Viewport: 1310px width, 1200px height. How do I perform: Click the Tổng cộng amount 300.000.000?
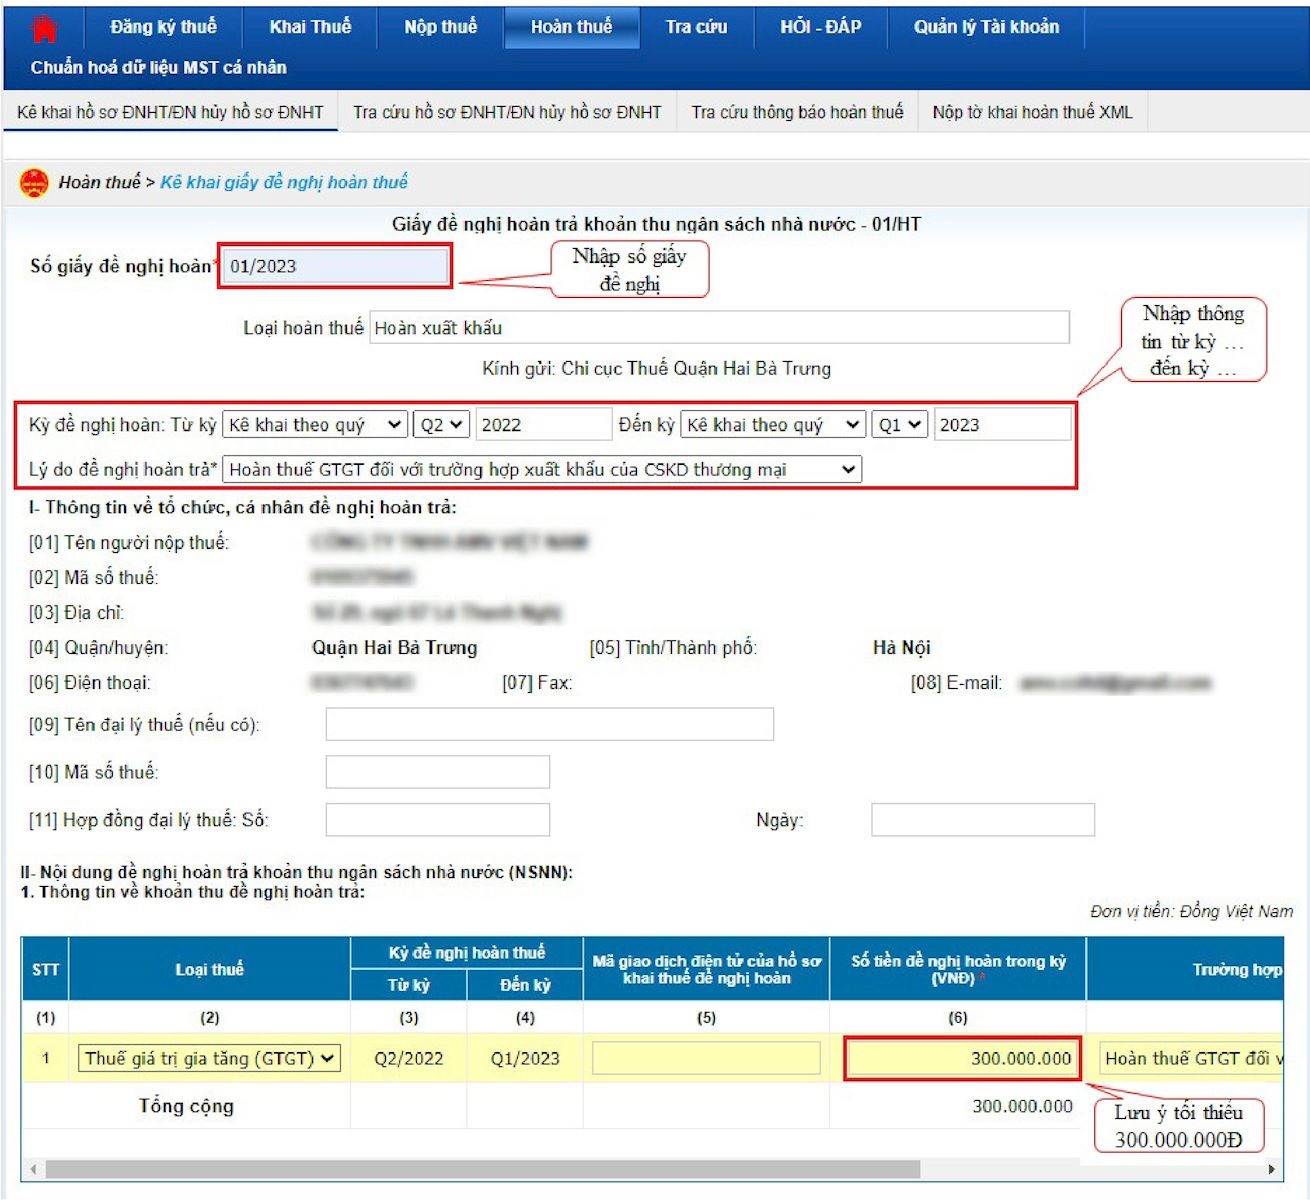tap(1022, 1106)
